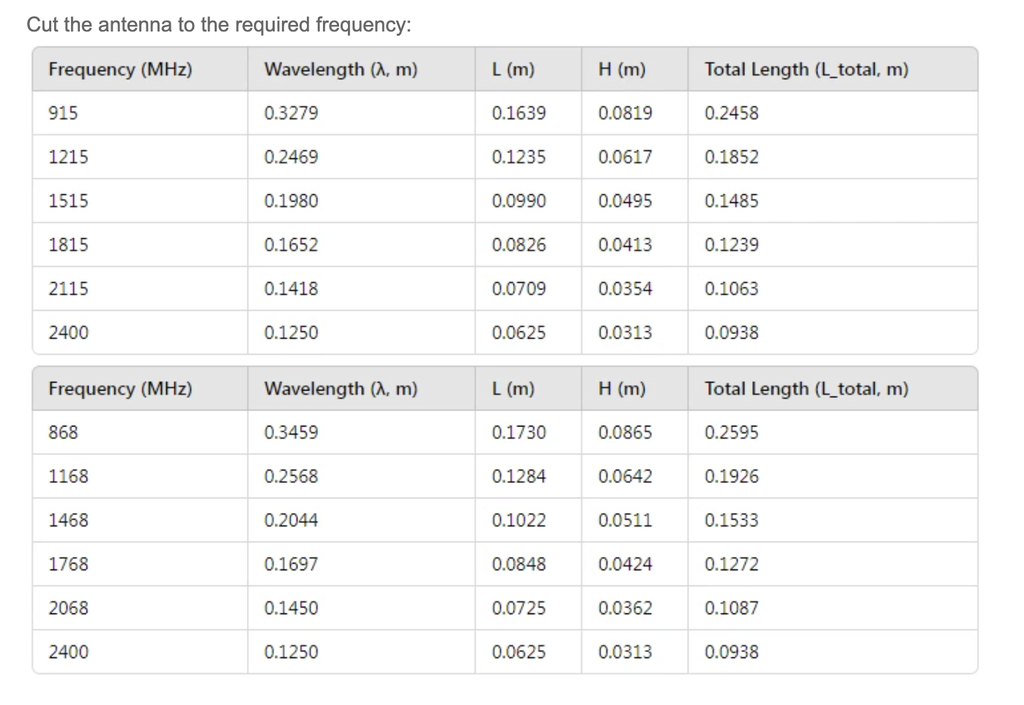Select the 0.1697 wavelength cell
The width and height of the screenshot is (1024, 705).
click(291, 565)
